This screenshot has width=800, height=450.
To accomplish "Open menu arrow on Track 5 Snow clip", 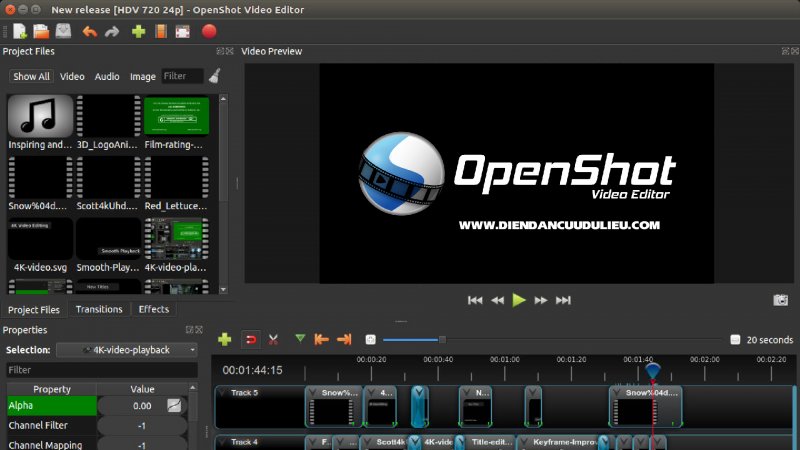I will (313, 393).
